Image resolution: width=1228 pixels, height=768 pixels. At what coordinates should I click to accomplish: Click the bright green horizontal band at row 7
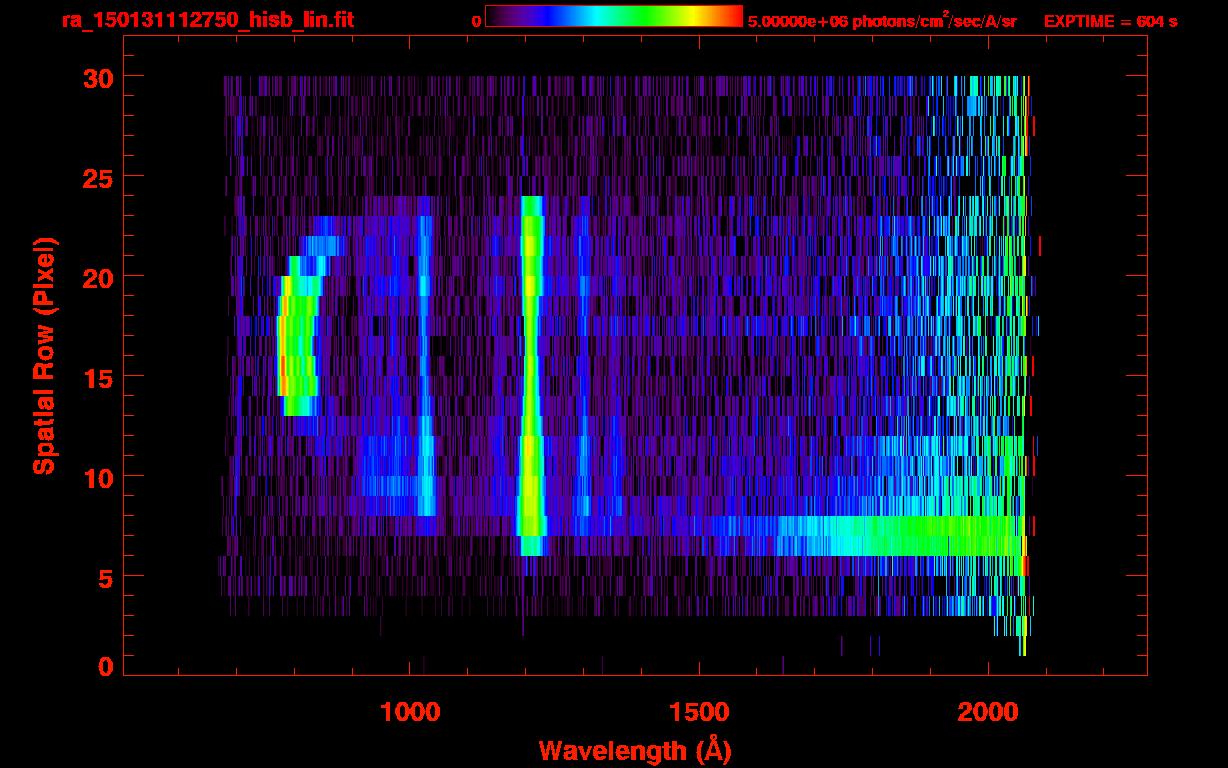click(x=900, y=535)
